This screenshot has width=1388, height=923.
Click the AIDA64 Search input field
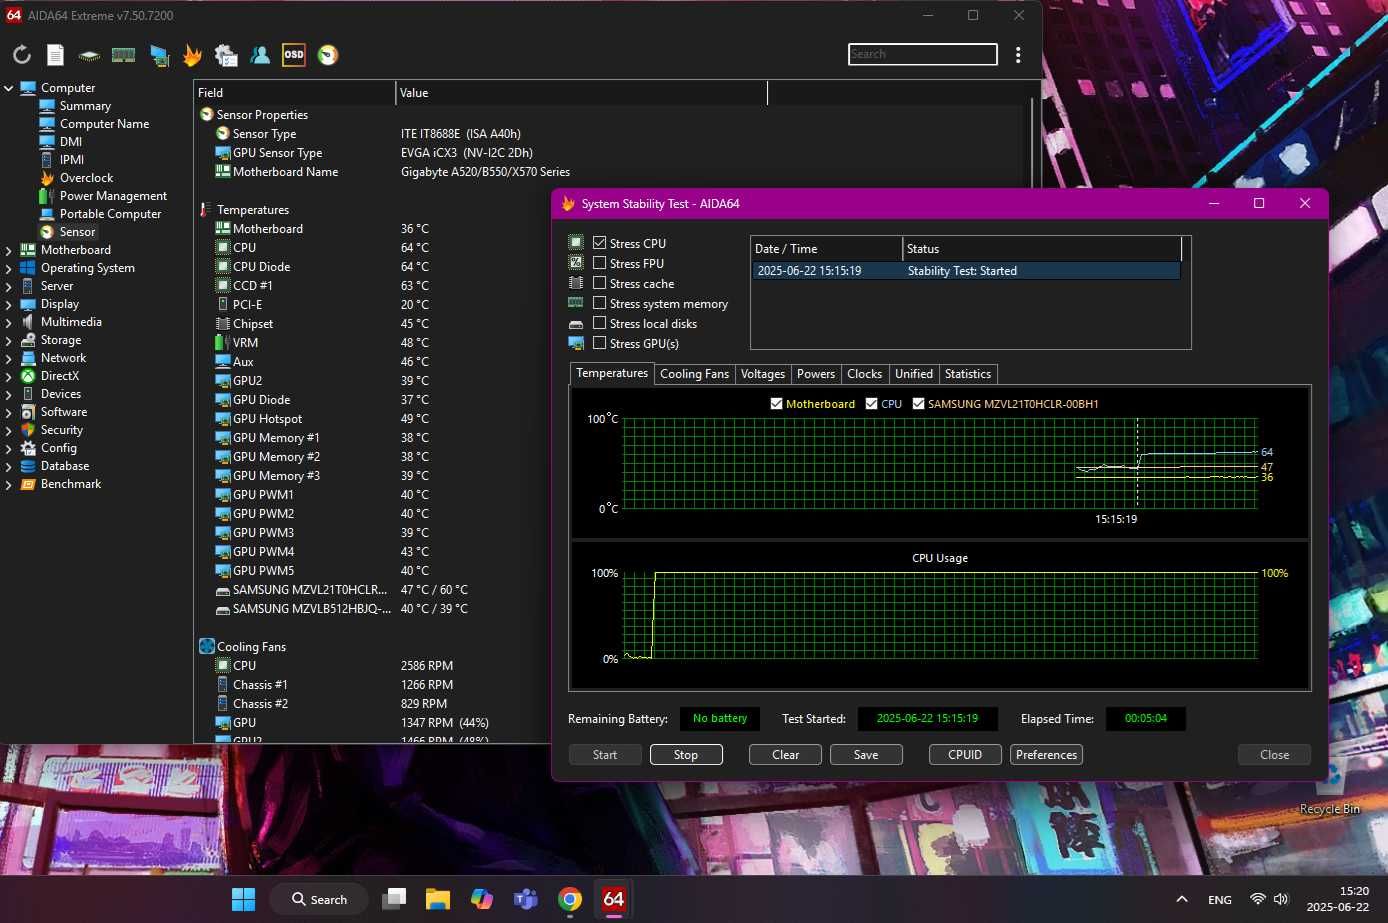[923, 54]
